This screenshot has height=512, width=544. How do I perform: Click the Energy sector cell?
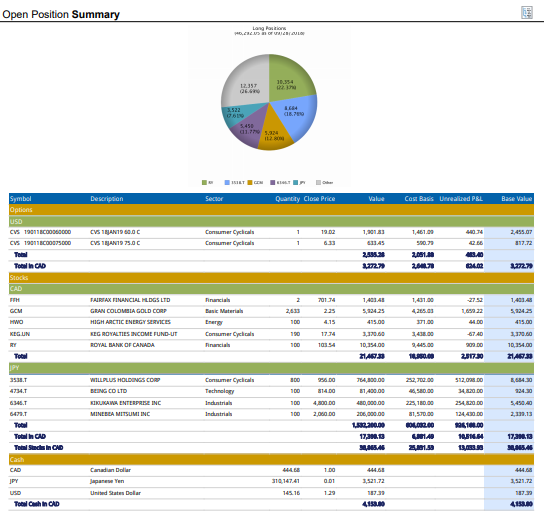point(214,322)
